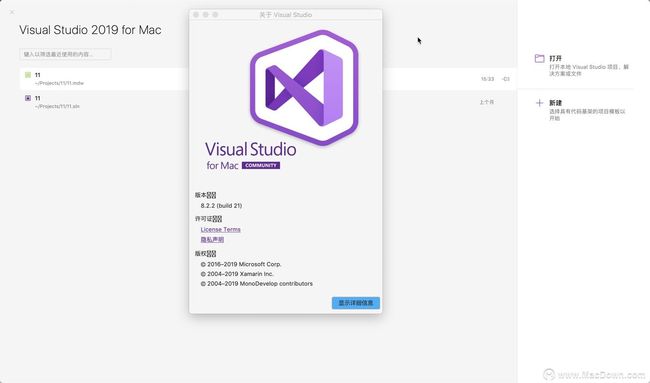Screen dimensions: 650x383
Task: Open recent path ~/Projects/11/11.sln
Action: pyautogui.click(x=57, y=106)
